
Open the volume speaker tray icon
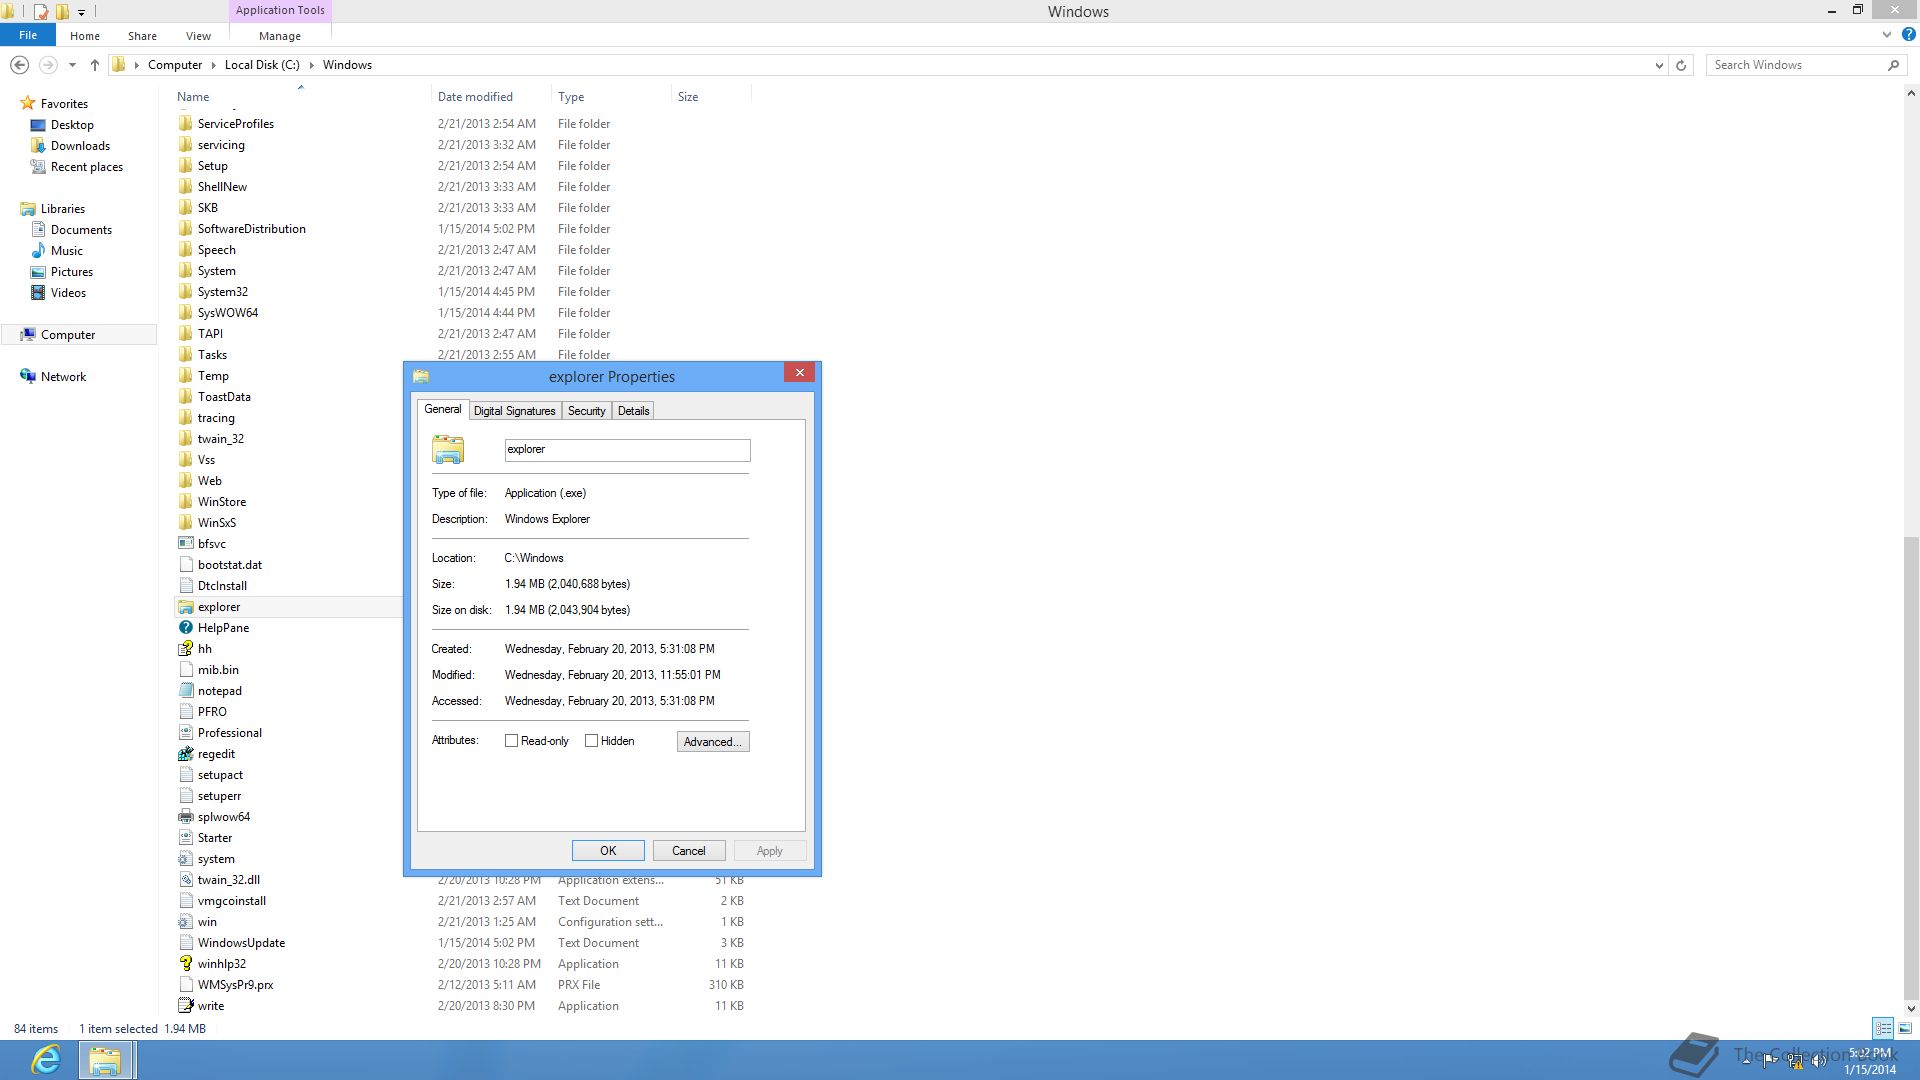(1820, 1062)
